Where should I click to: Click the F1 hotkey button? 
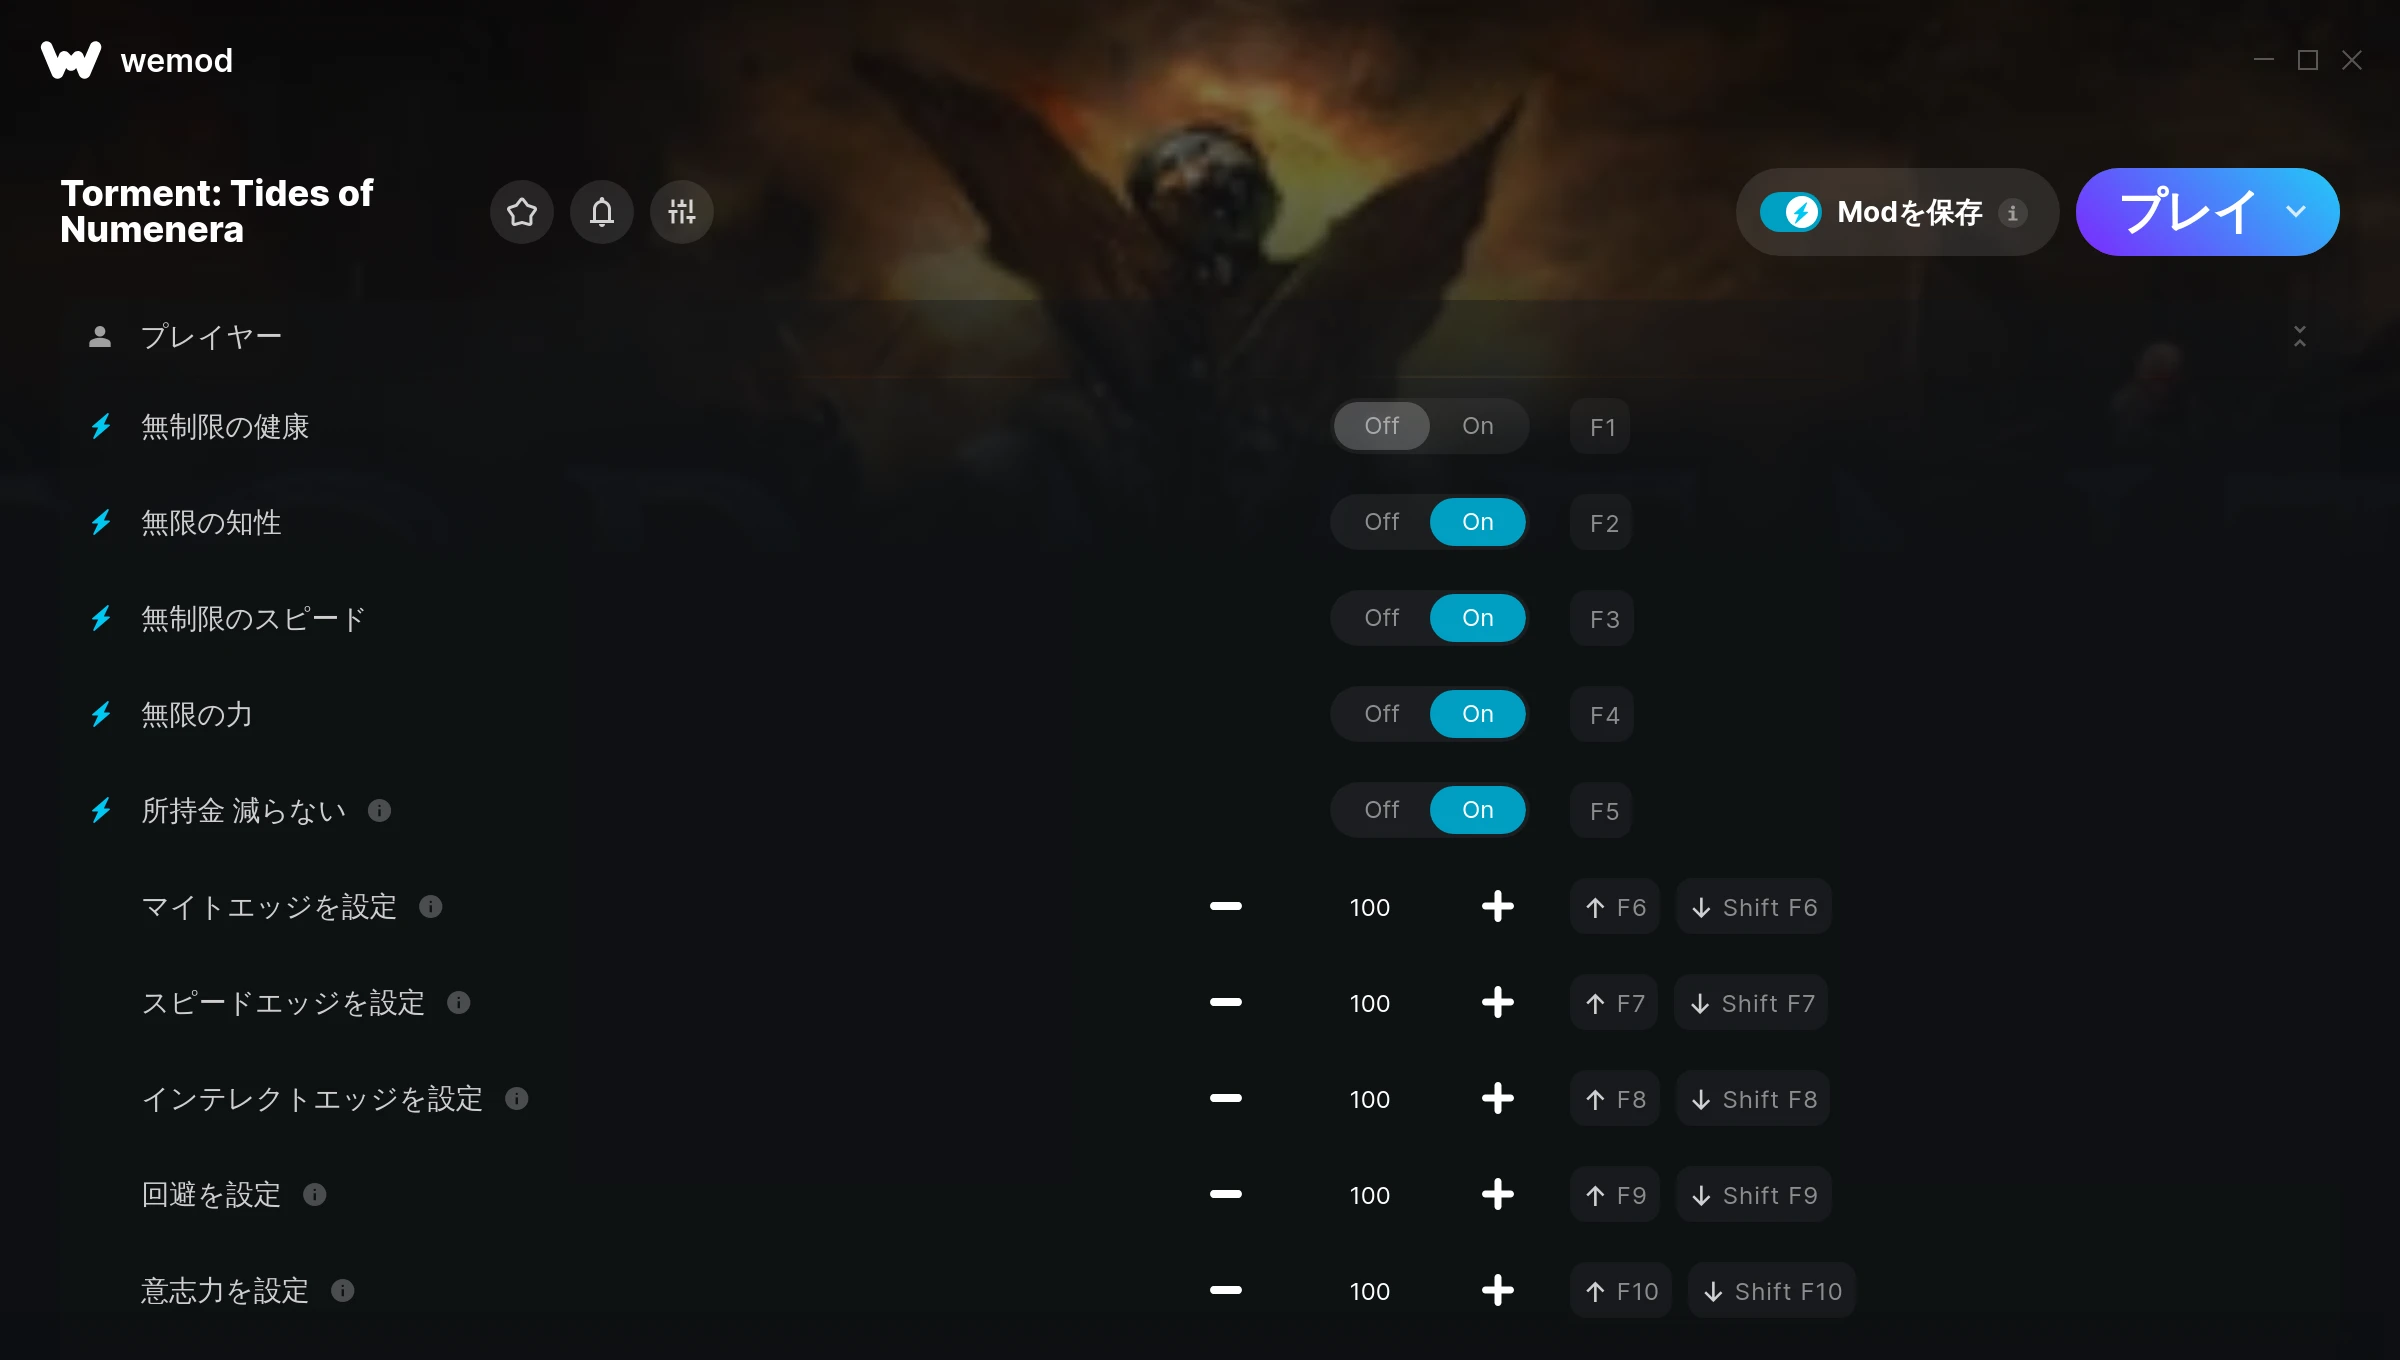(1601, 427)
